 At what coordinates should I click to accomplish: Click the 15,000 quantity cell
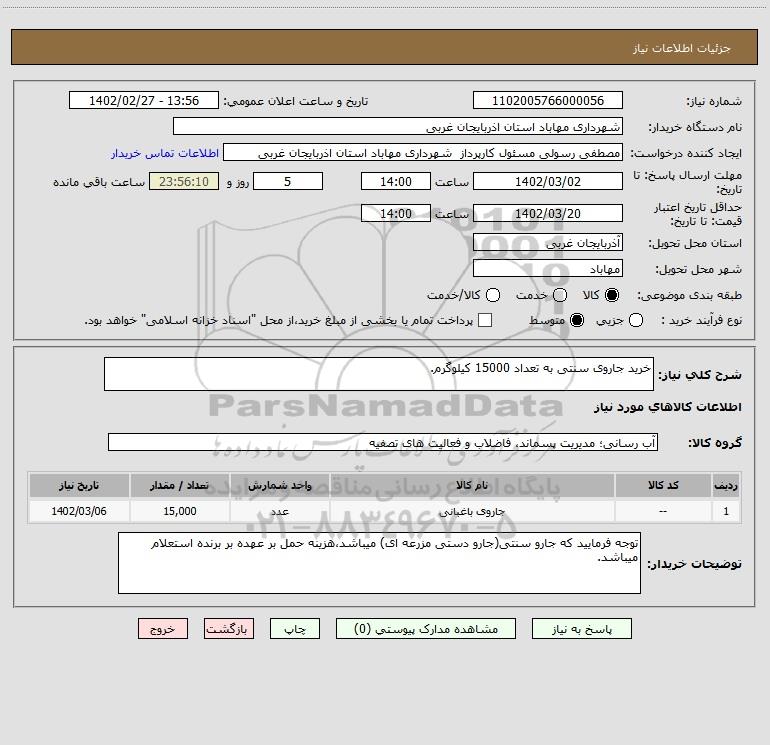tap(180, 512)
